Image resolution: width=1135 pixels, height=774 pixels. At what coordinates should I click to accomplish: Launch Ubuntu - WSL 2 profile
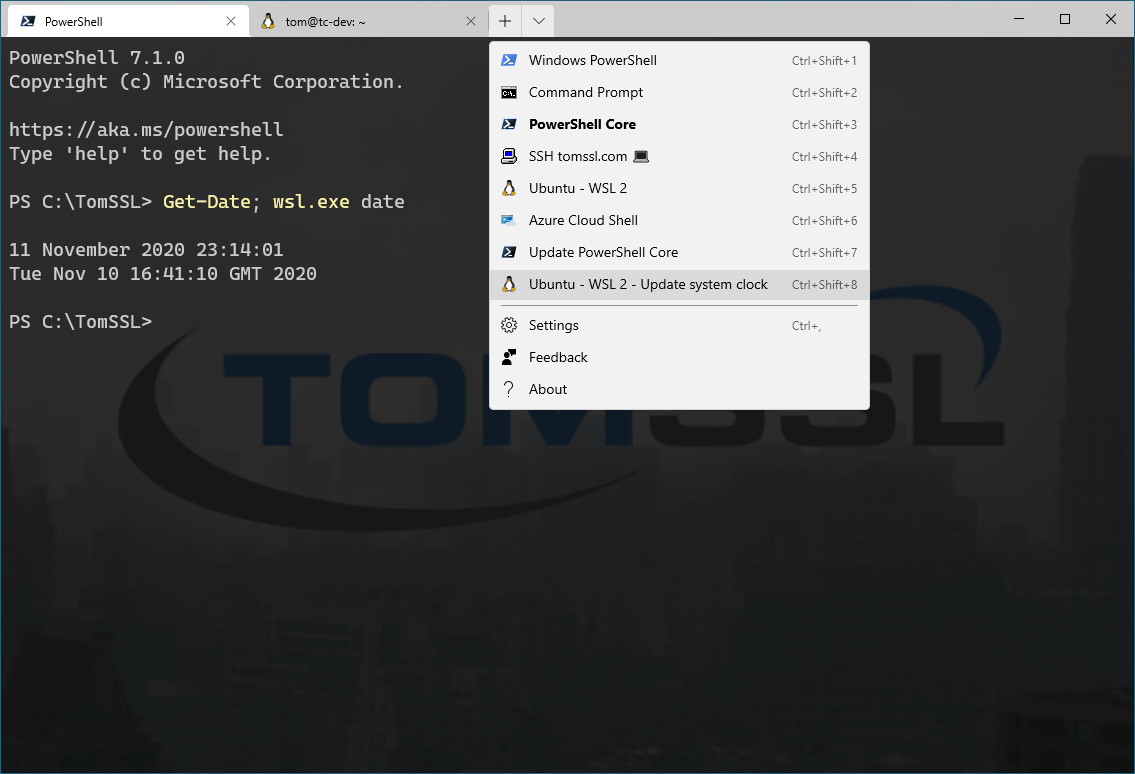(578, 188)
